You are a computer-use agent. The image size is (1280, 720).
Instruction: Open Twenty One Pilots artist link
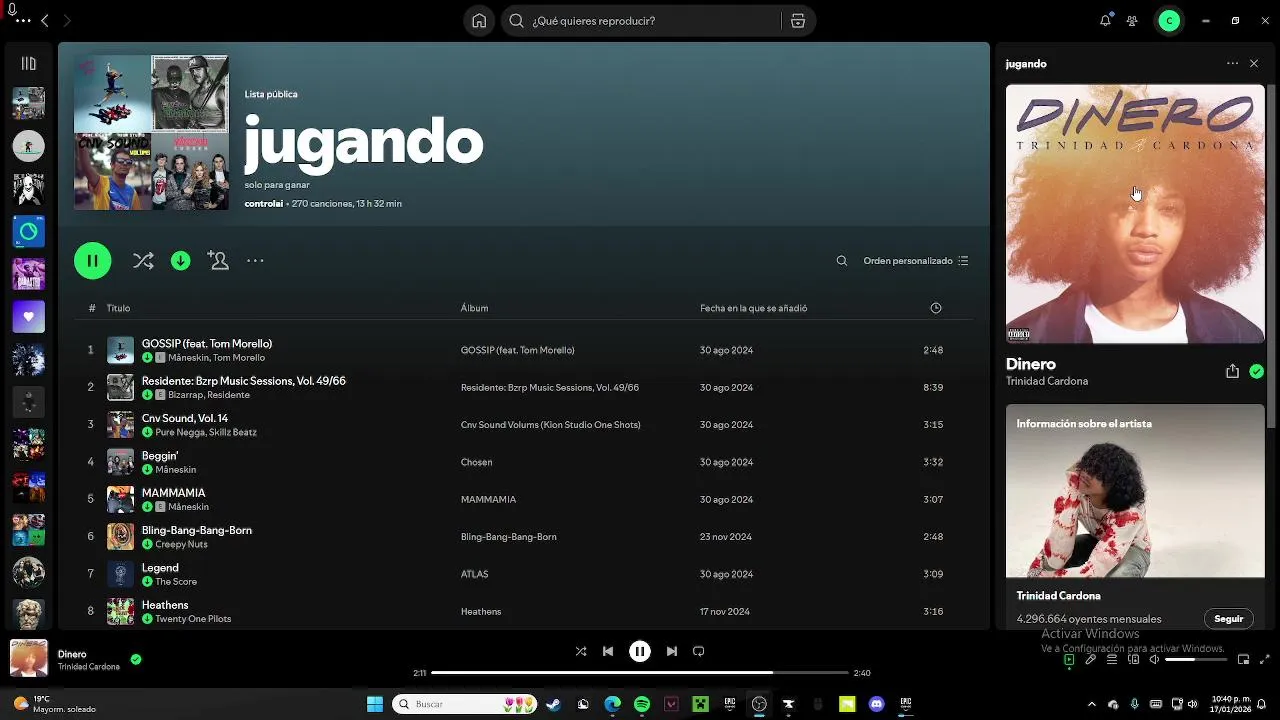coord(193,619)
